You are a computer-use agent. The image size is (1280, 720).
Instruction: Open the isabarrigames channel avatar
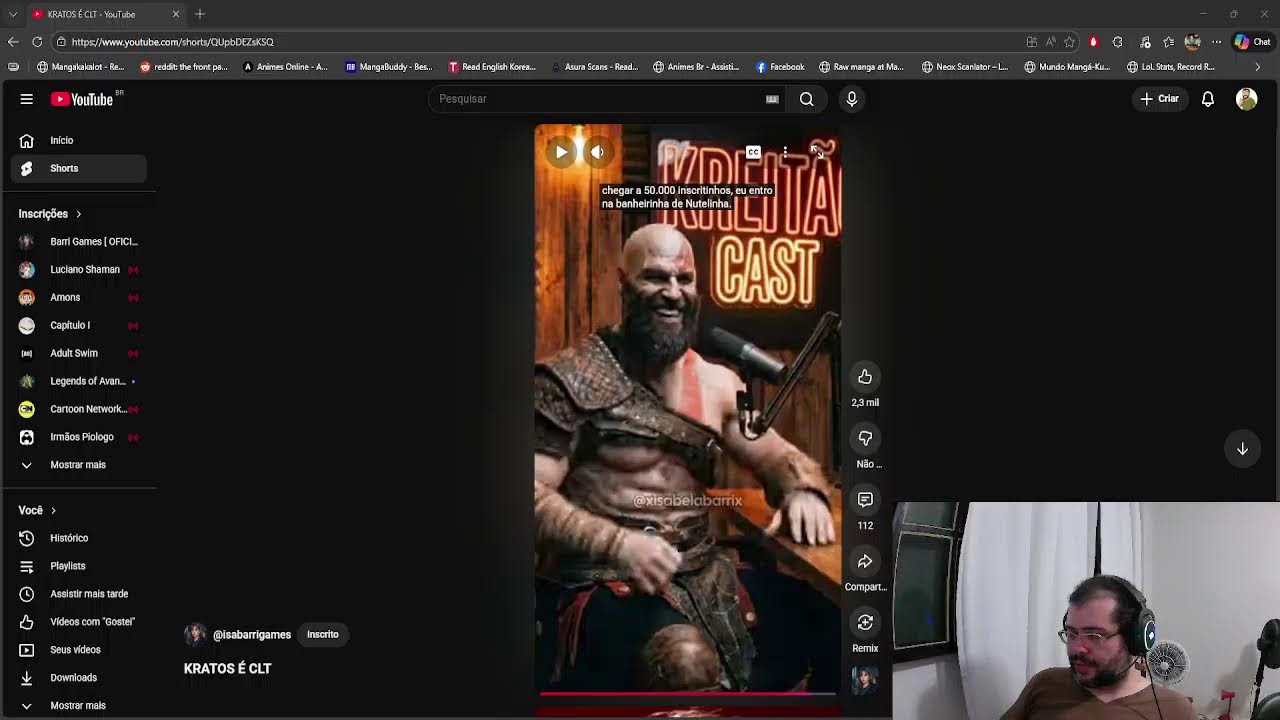coord(195,634)
